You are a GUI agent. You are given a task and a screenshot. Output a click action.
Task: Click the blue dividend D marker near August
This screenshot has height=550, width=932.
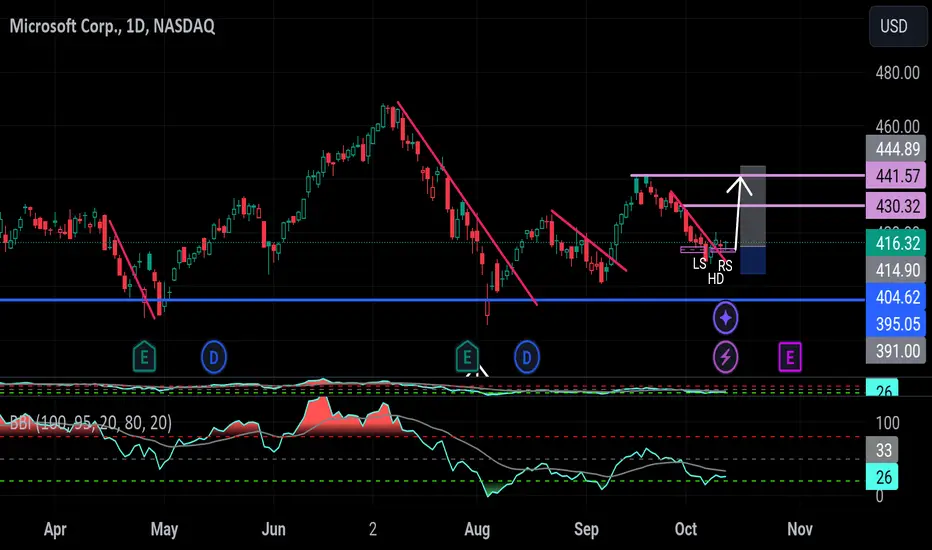527,357
